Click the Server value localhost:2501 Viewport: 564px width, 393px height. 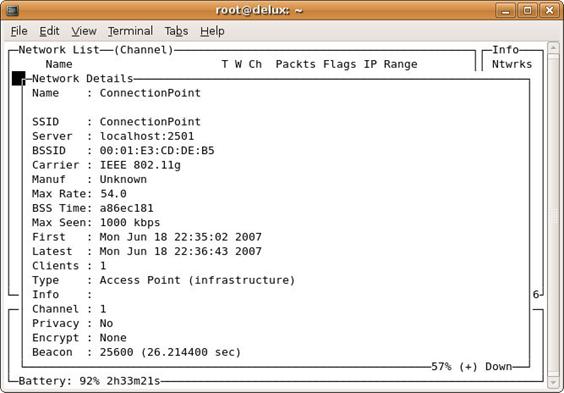click(147, 136)
